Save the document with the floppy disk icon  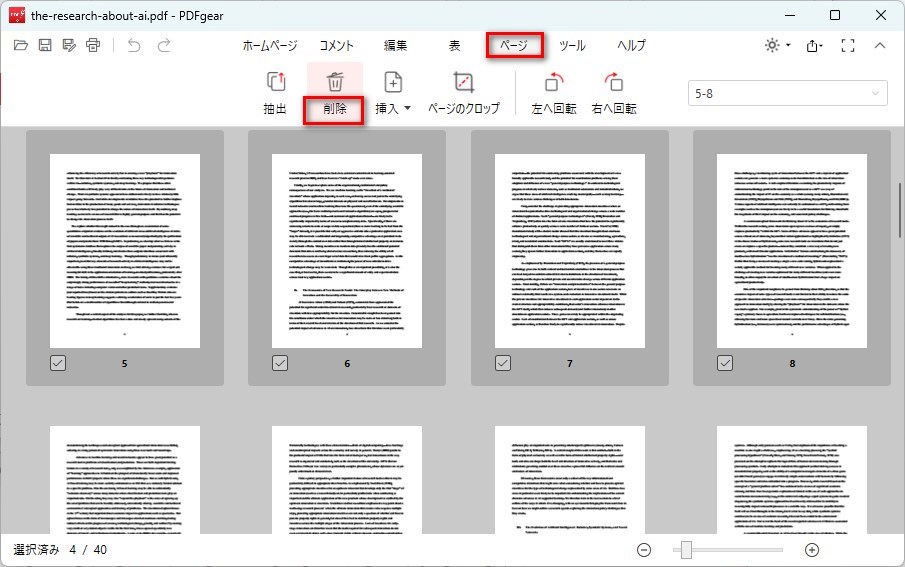(x=45, y=45)
